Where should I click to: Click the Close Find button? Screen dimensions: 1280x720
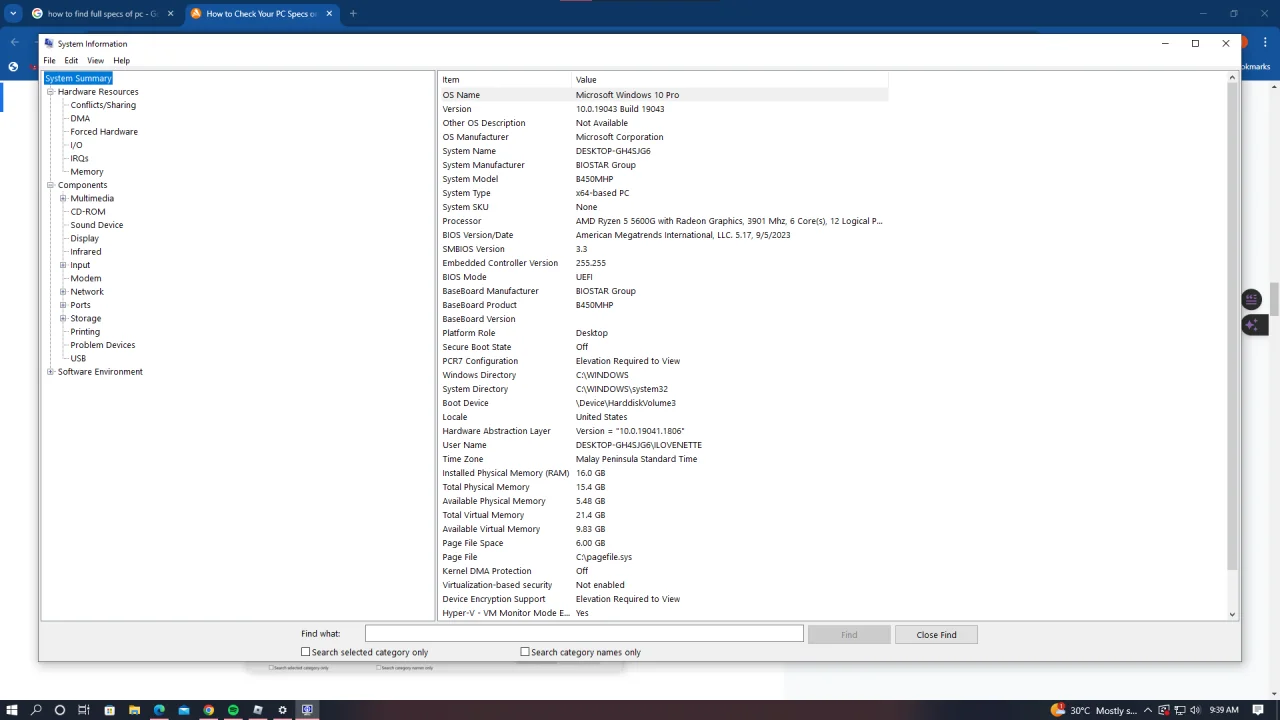pyautogui.click(x=936, y=634)
